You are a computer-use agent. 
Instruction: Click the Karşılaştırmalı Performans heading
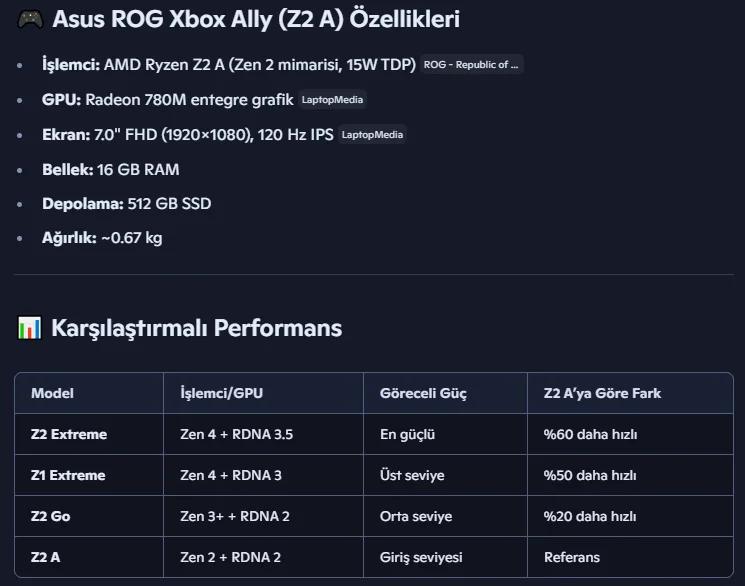(196, 328)
